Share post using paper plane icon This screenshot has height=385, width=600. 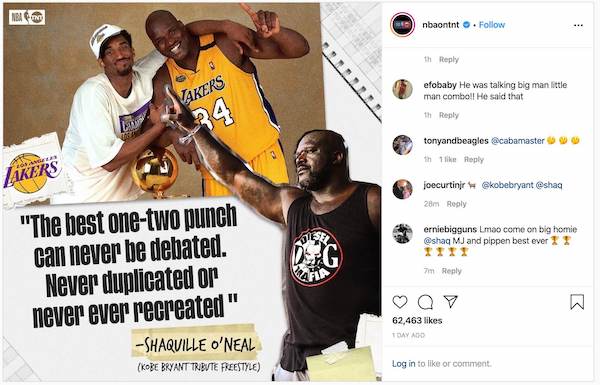(x=451, y=302)
